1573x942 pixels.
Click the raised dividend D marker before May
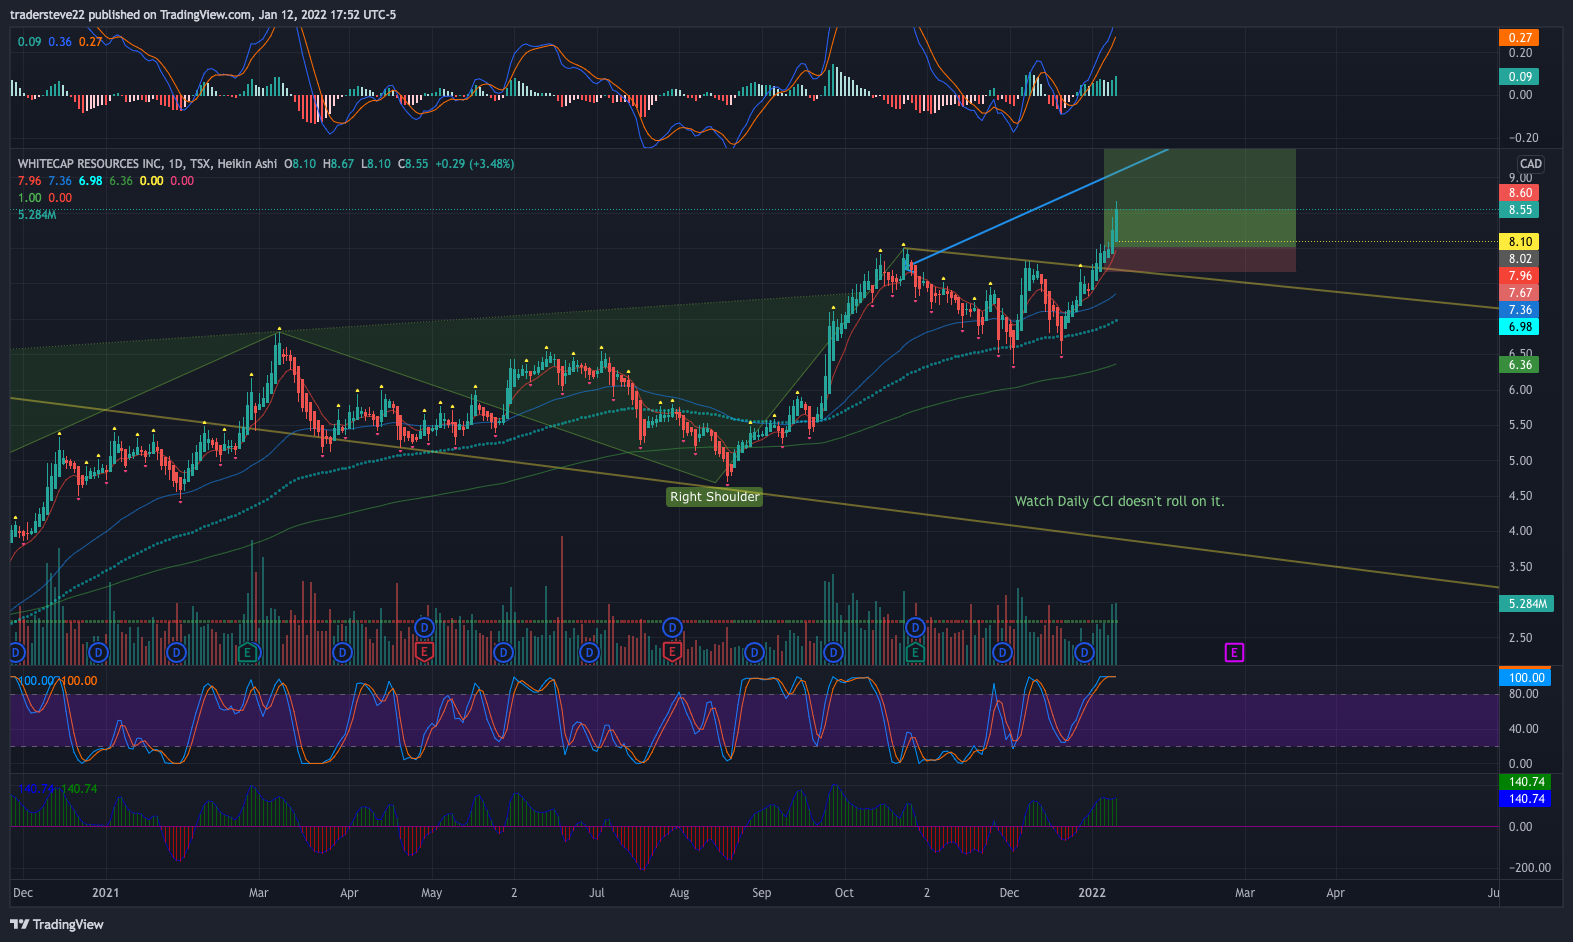[424, 627]
